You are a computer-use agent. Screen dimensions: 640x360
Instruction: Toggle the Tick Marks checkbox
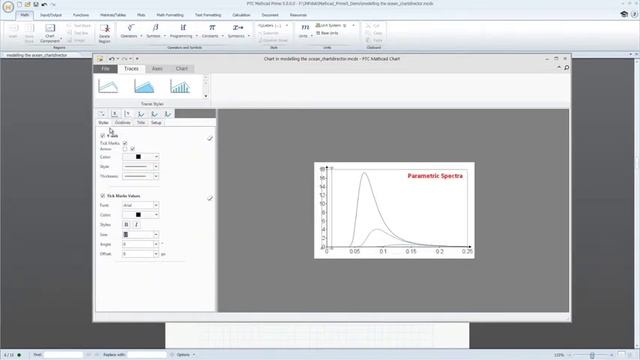[x=125, y=143]
